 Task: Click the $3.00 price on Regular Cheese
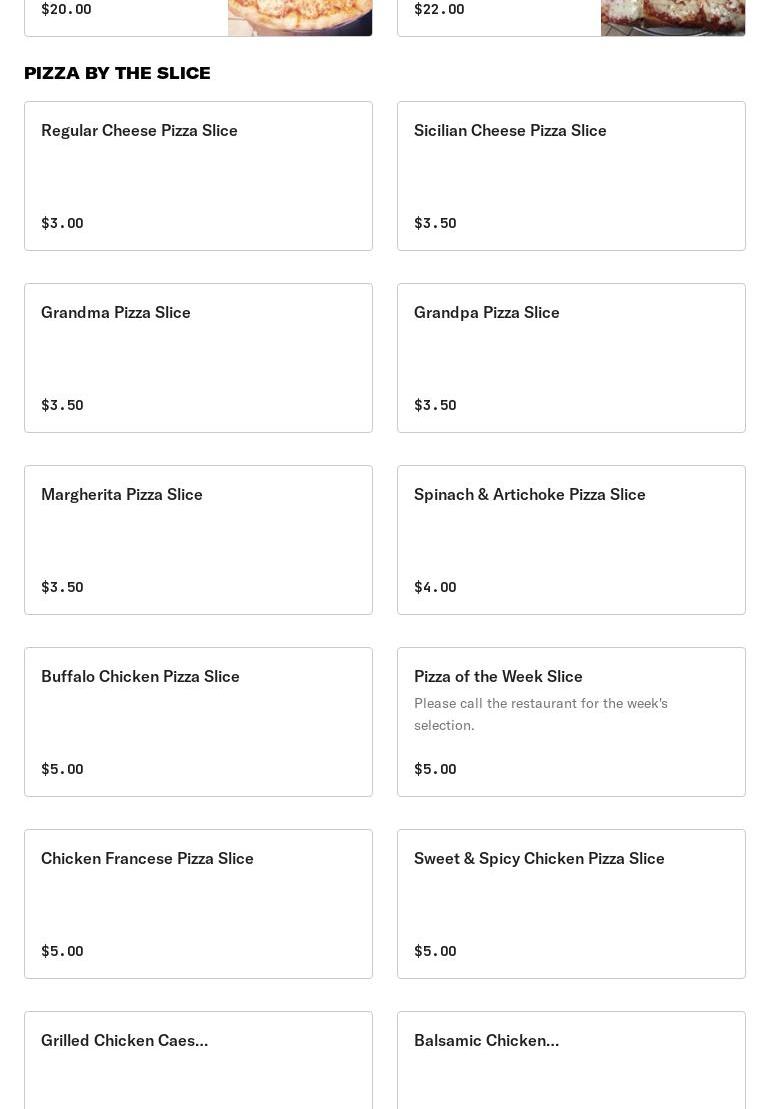point(62,223)
